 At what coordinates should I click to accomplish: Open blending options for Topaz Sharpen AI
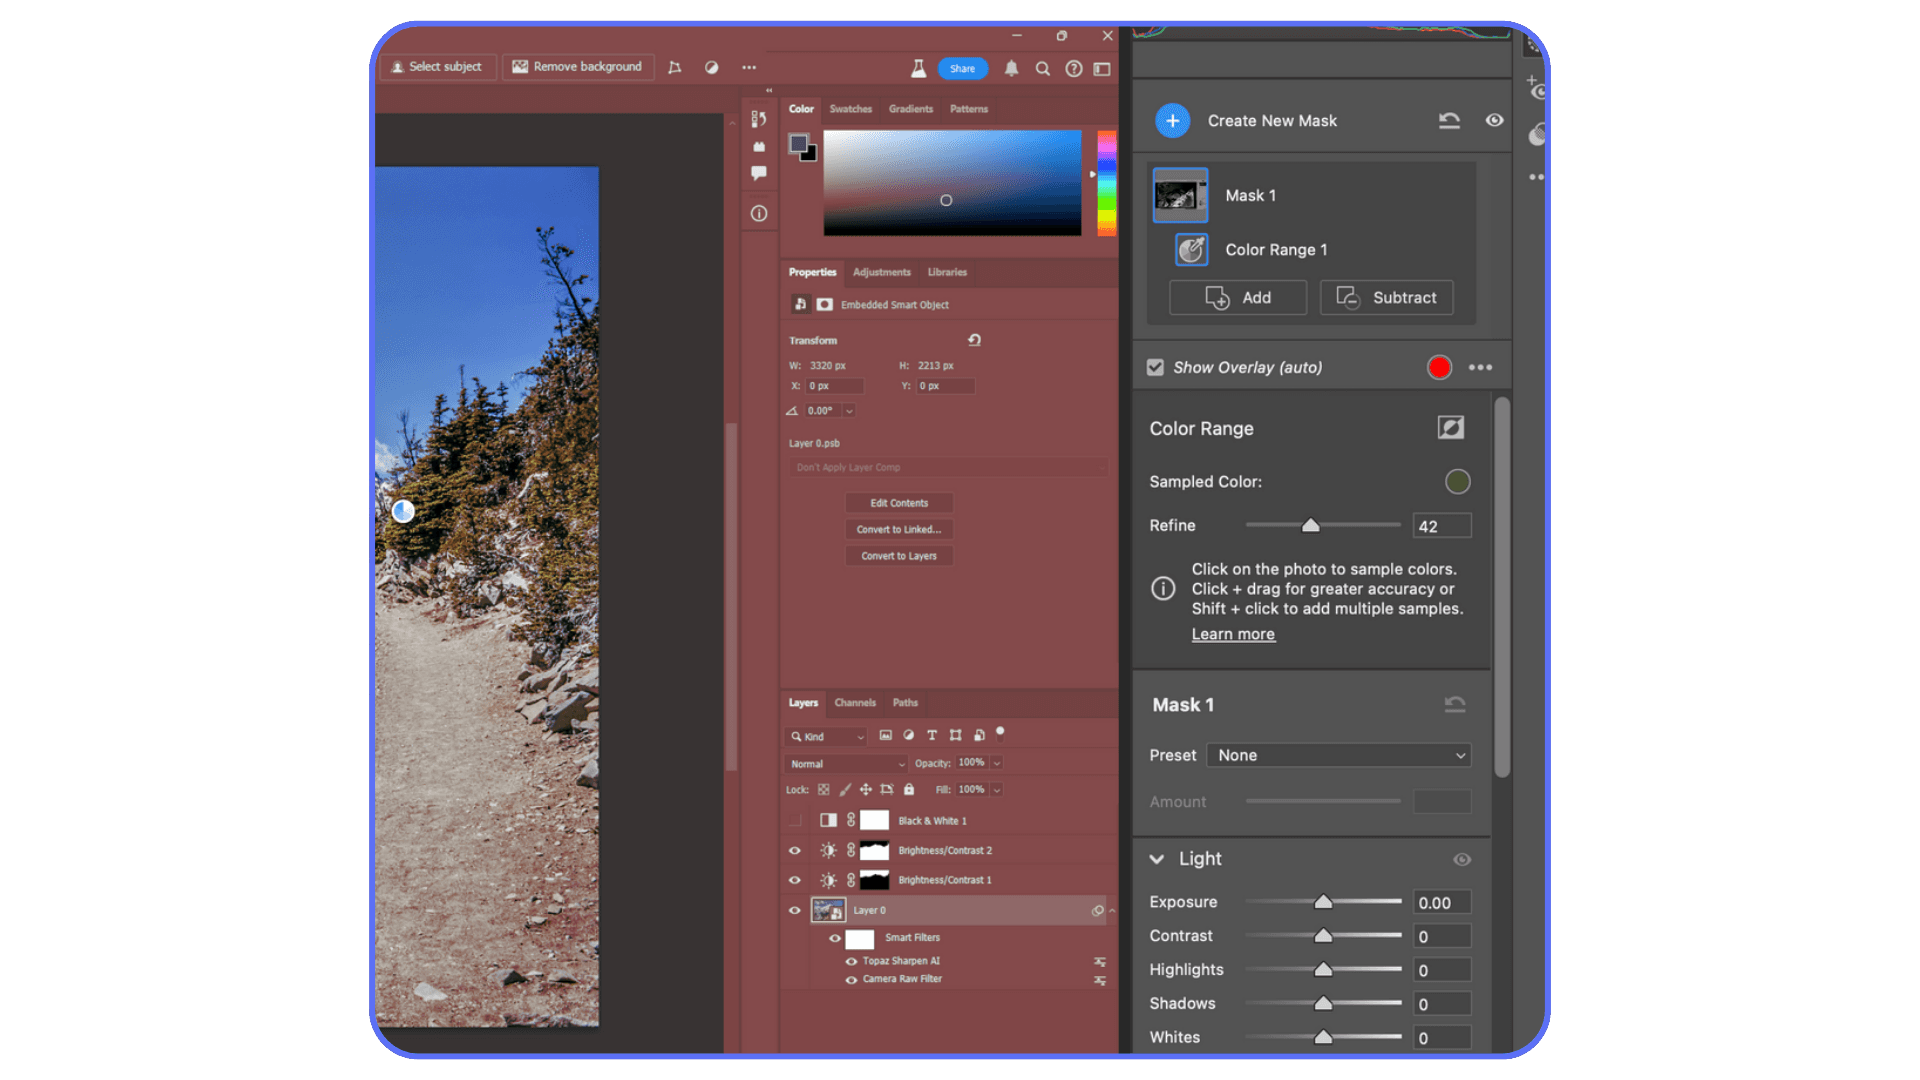tap(1100, 960)
